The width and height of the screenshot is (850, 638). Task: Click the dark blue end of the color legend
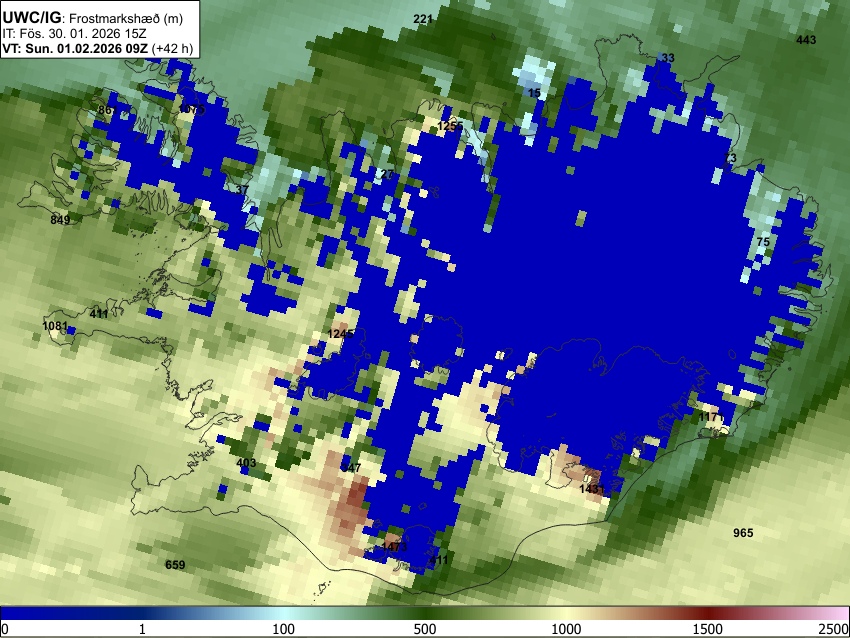tap(33, 613)
